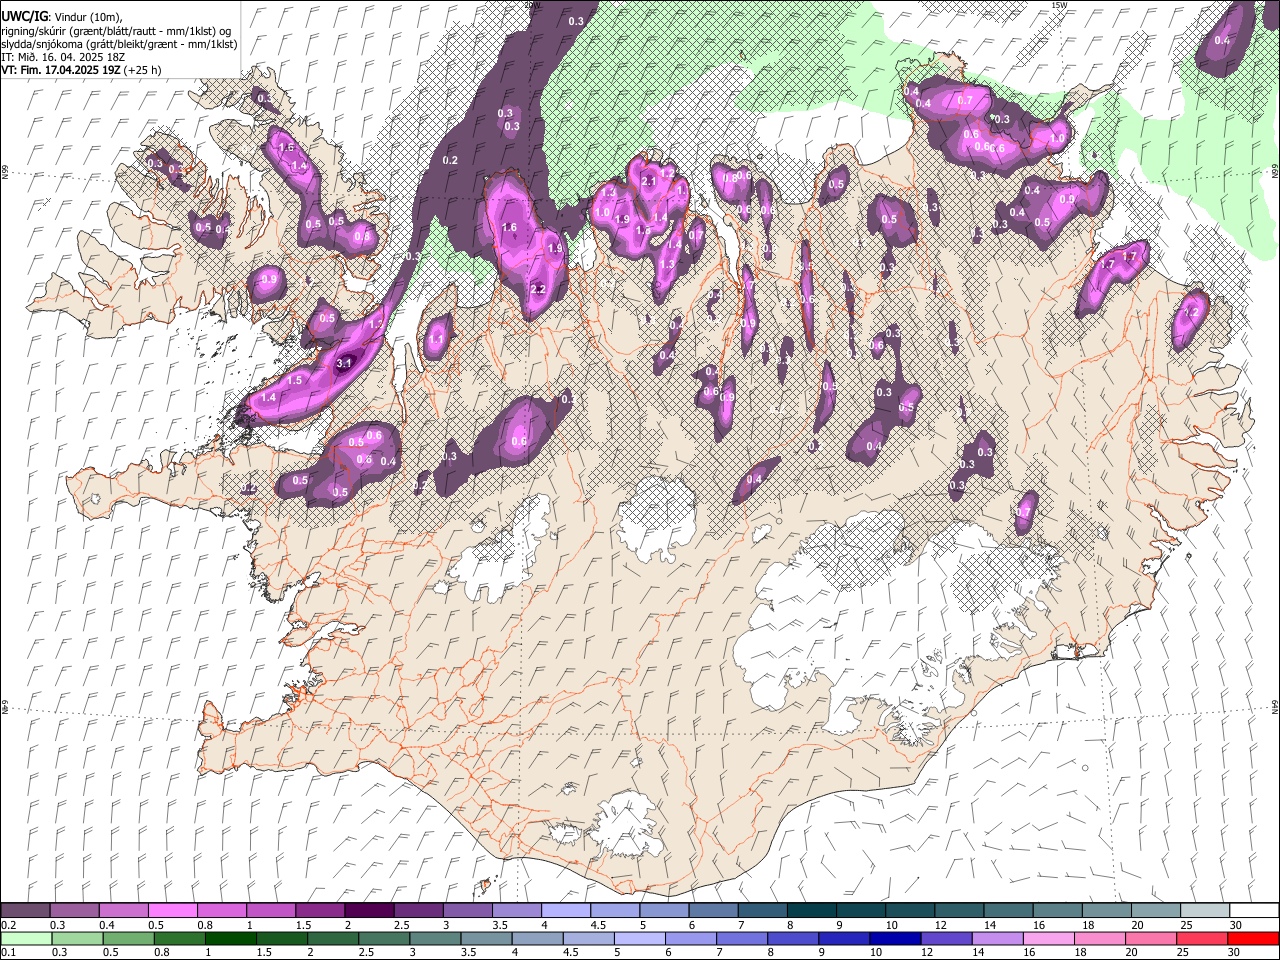Click the '15W' longitude label at the top
Image resolution: width=1280 pixels, height=960 pixels.
1059,5
